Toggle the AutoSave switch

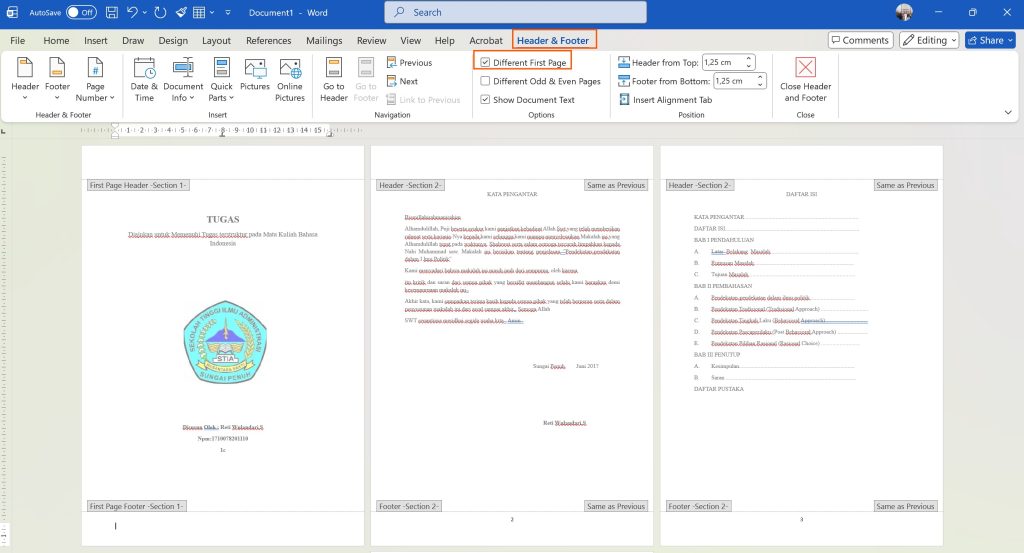point(81,13)
